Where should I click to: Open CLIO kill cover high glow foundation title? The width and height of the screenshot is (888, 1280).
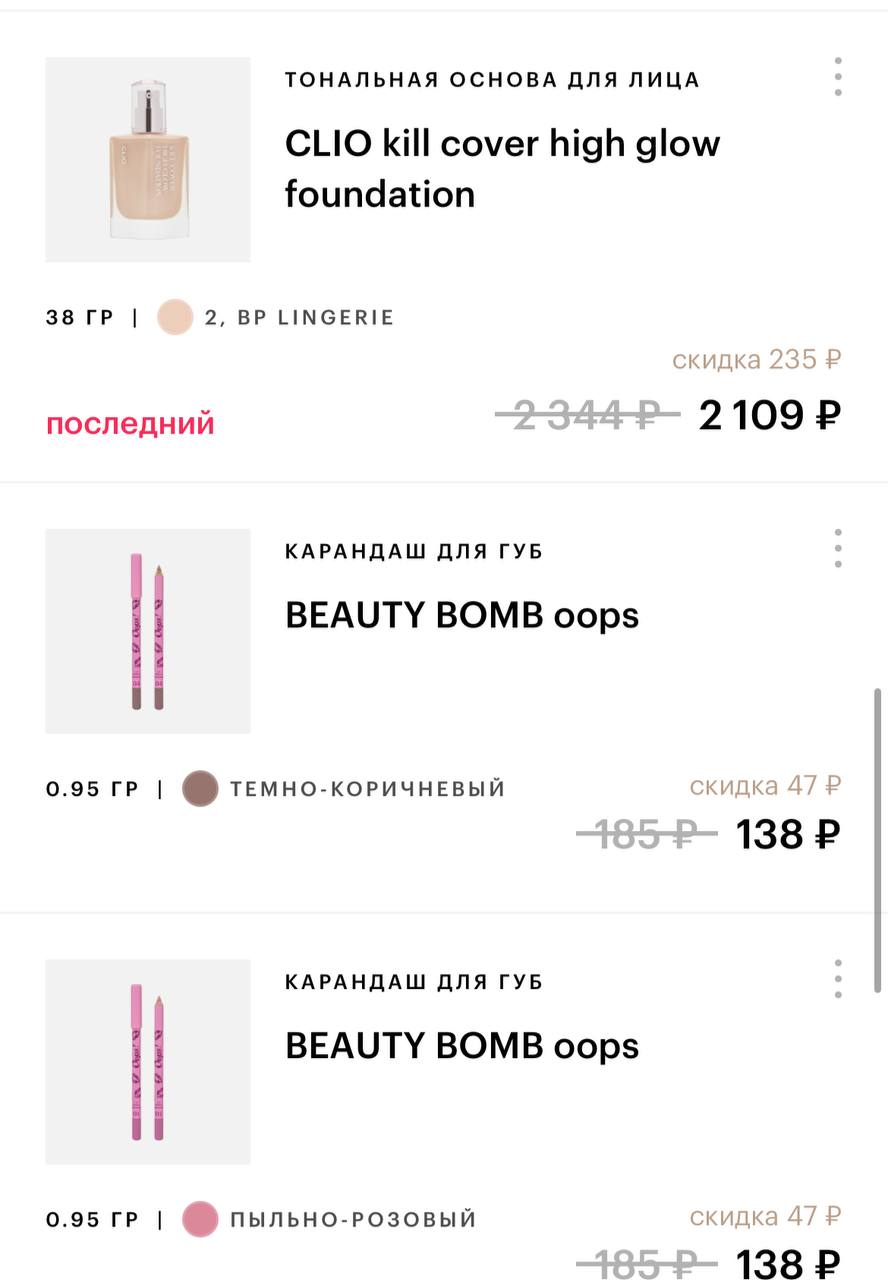502,168
